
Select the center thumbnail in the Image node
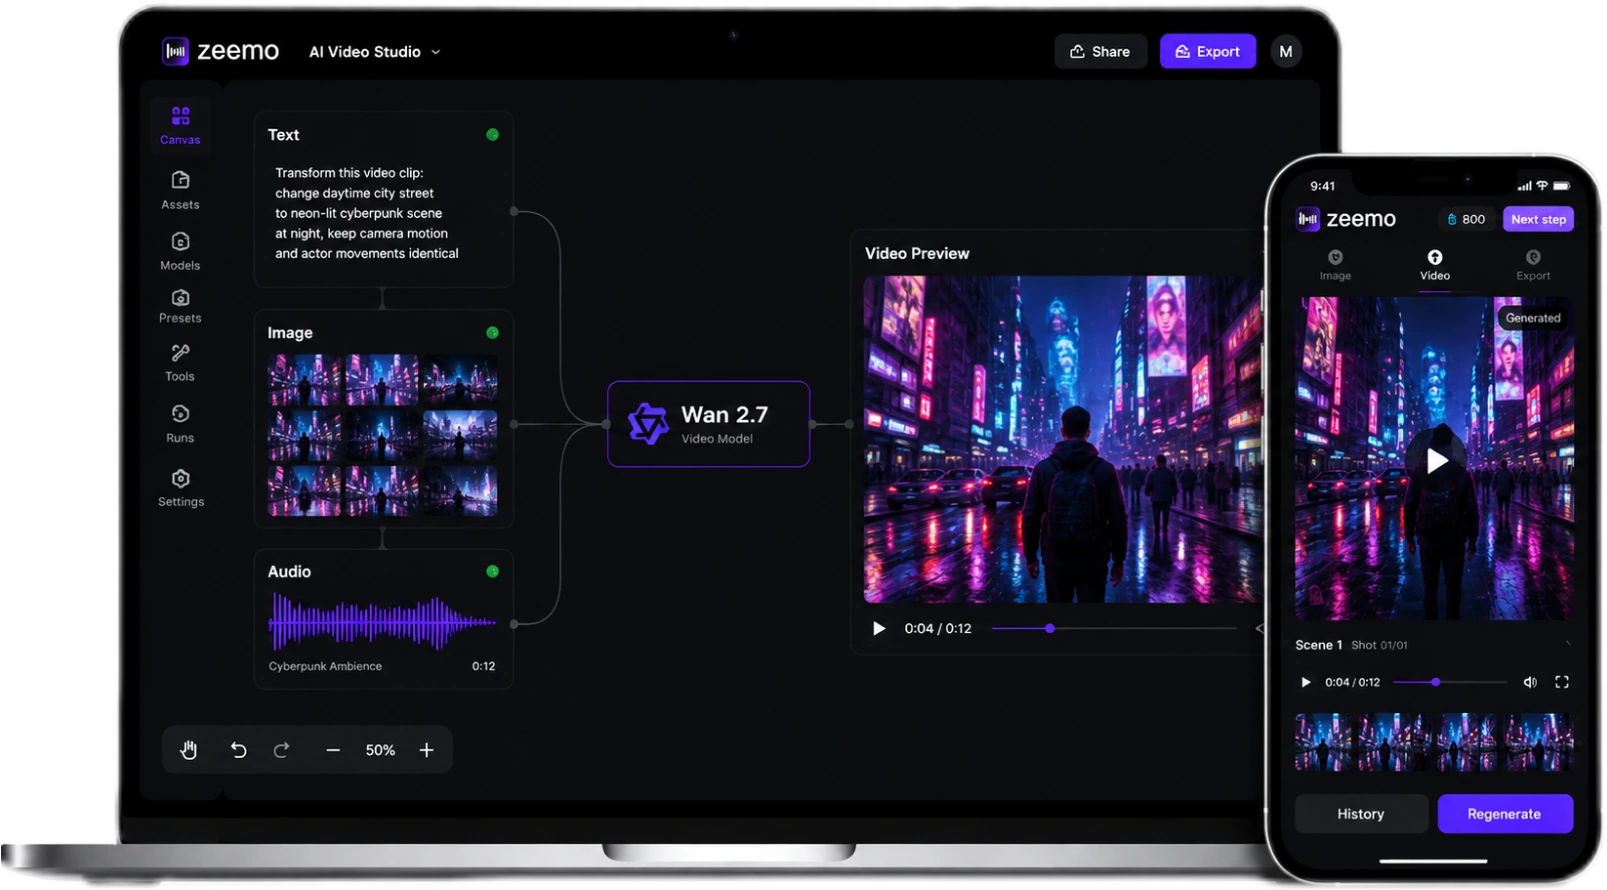point(382,435)
